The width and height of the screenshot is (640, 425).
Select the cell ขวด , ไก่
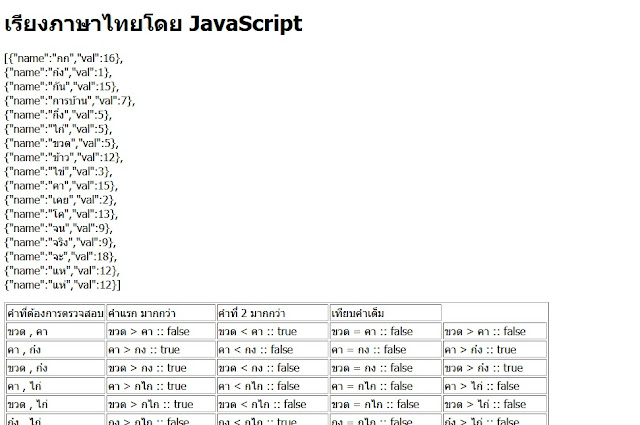tap(56, 404)
